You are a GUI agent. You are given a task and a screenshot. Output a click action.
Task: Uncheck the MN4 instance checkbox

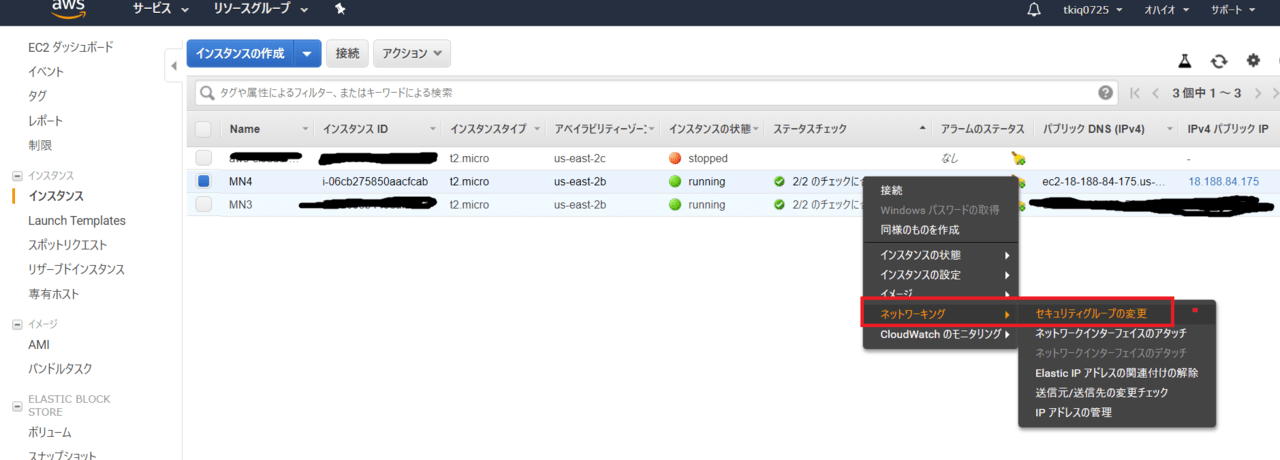click(203, 182)
